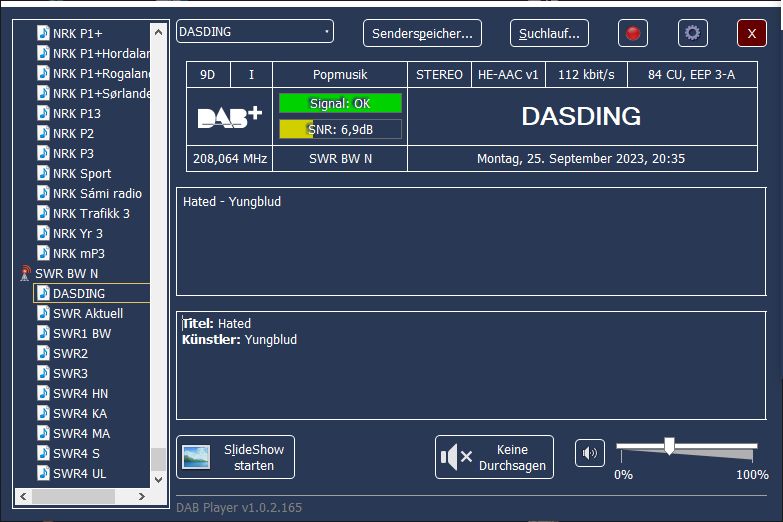Screen dimensions: 783x522
Task: Click music note icon of NRK P2
Action: [x=43, y=133]
